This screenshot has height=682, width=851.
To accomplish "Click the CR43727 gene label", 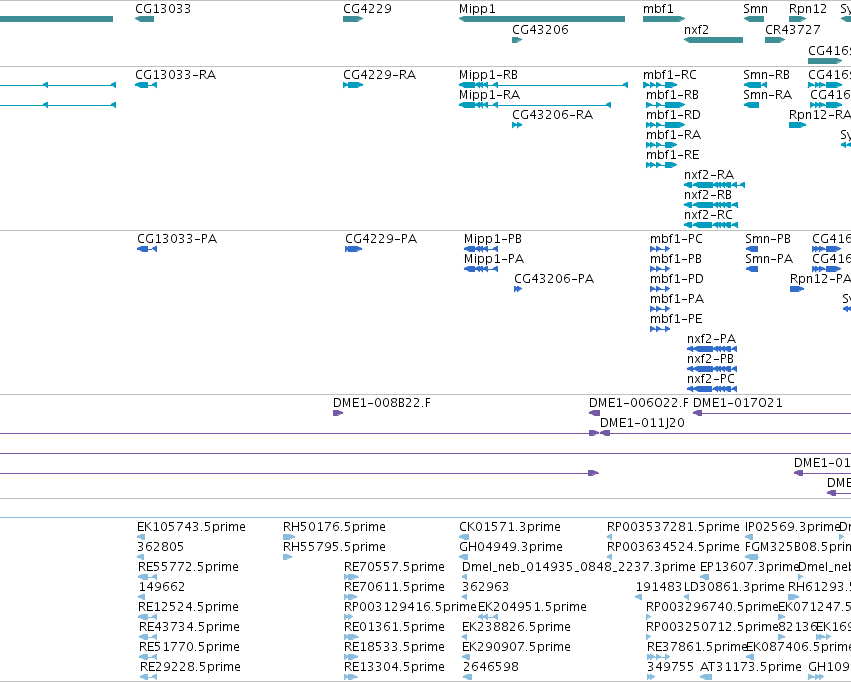I will 792,29.
